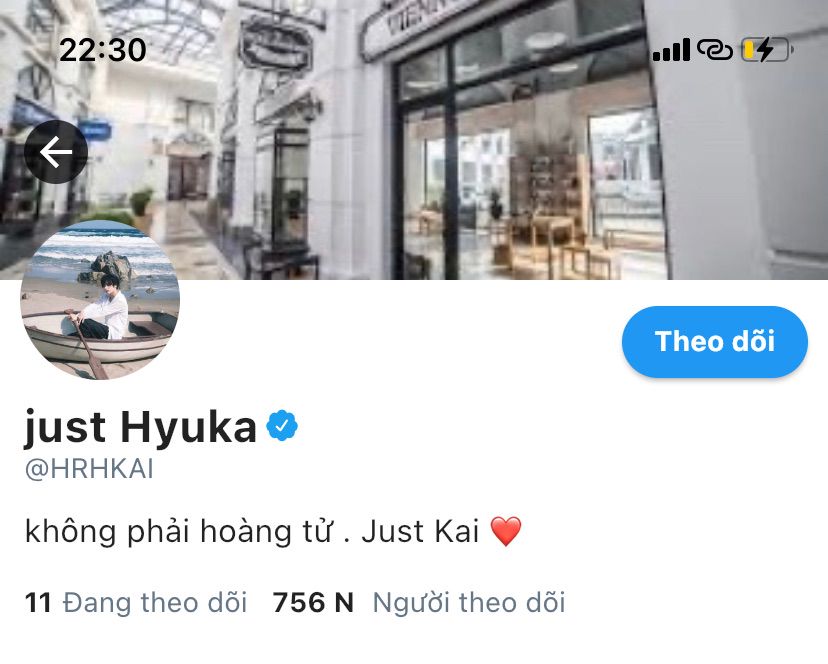This screenshot has height=664, width=828.
Task: Open the storefront header banner image
Action: tap(414, 139)
